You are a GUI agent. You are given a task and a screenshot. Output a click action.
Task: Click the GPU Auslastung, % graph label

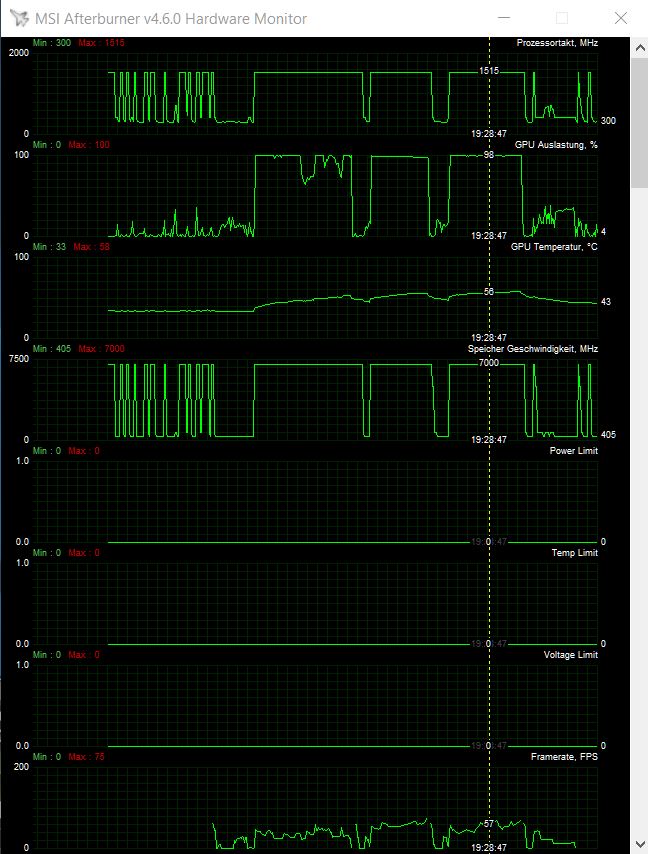[x=556, y=145]
